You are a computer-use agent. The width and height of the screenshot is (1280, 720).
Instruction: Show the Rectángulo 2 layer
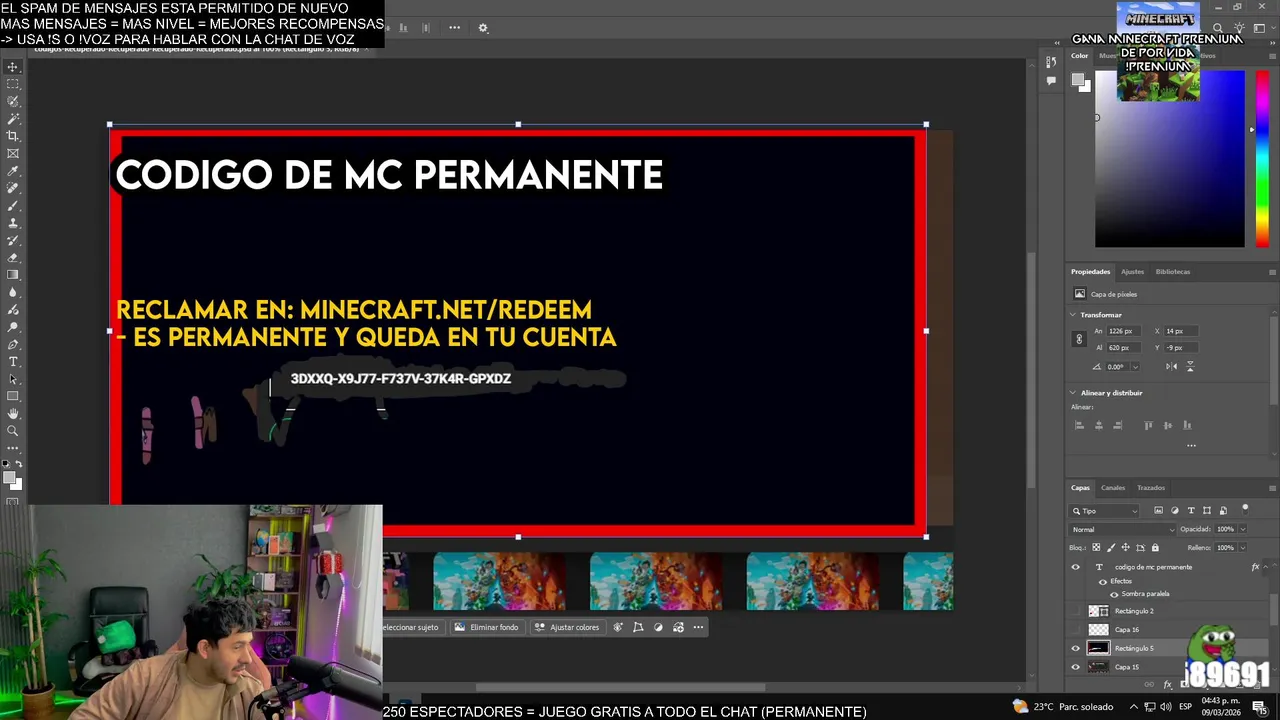pos(1076,611)
